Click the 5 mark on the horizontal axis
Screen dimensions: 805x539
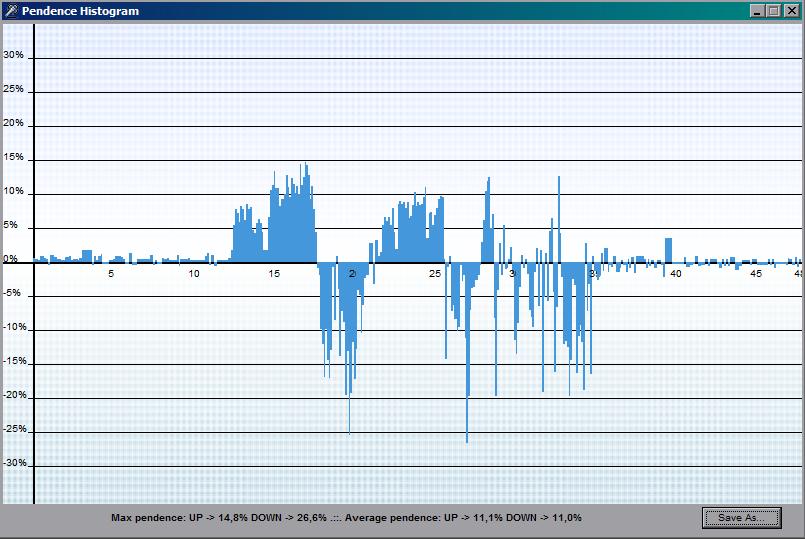click(111, 274)
